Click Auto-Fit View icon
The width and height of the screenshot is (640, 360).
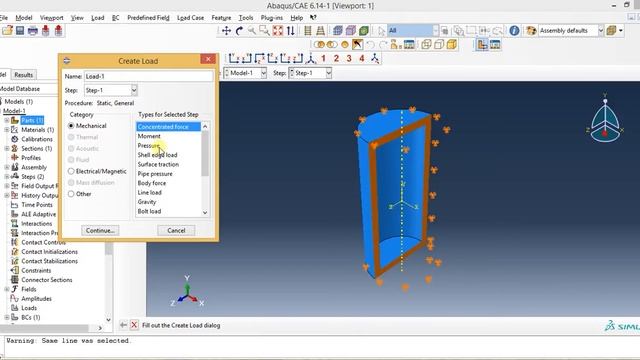pos(278,31)
